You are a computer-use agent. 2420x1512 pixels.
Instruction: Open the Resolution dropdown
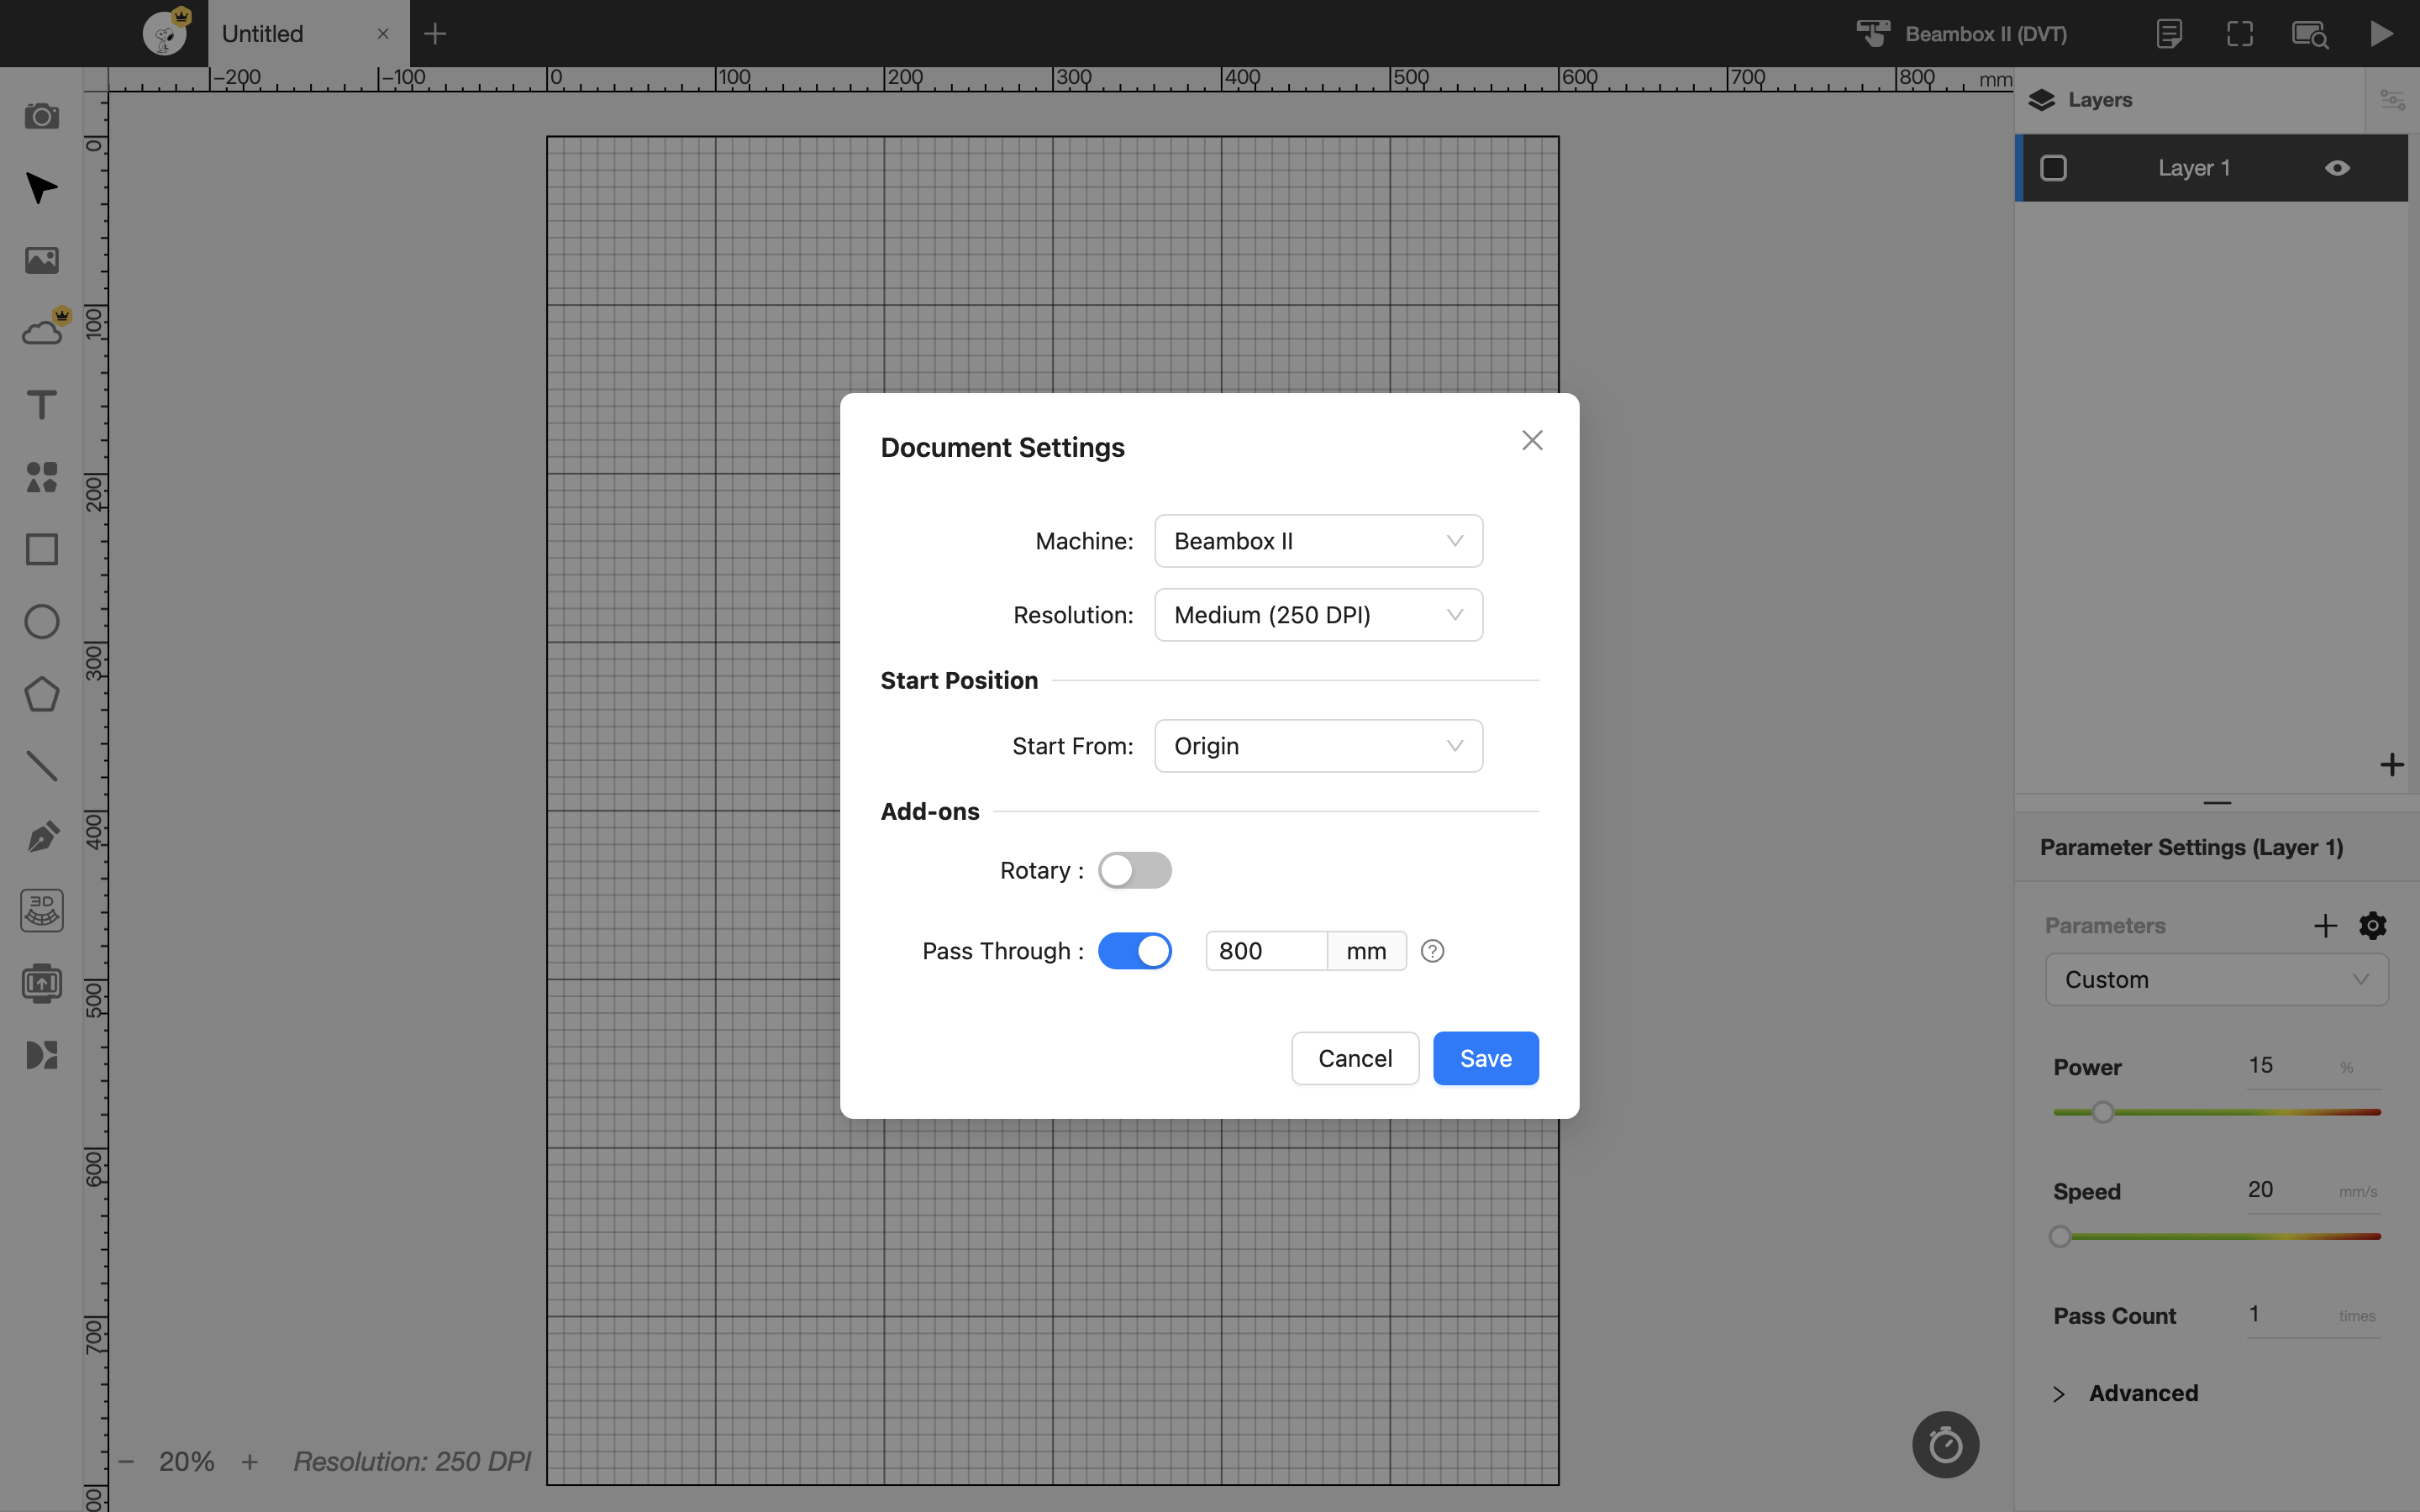1318,615
